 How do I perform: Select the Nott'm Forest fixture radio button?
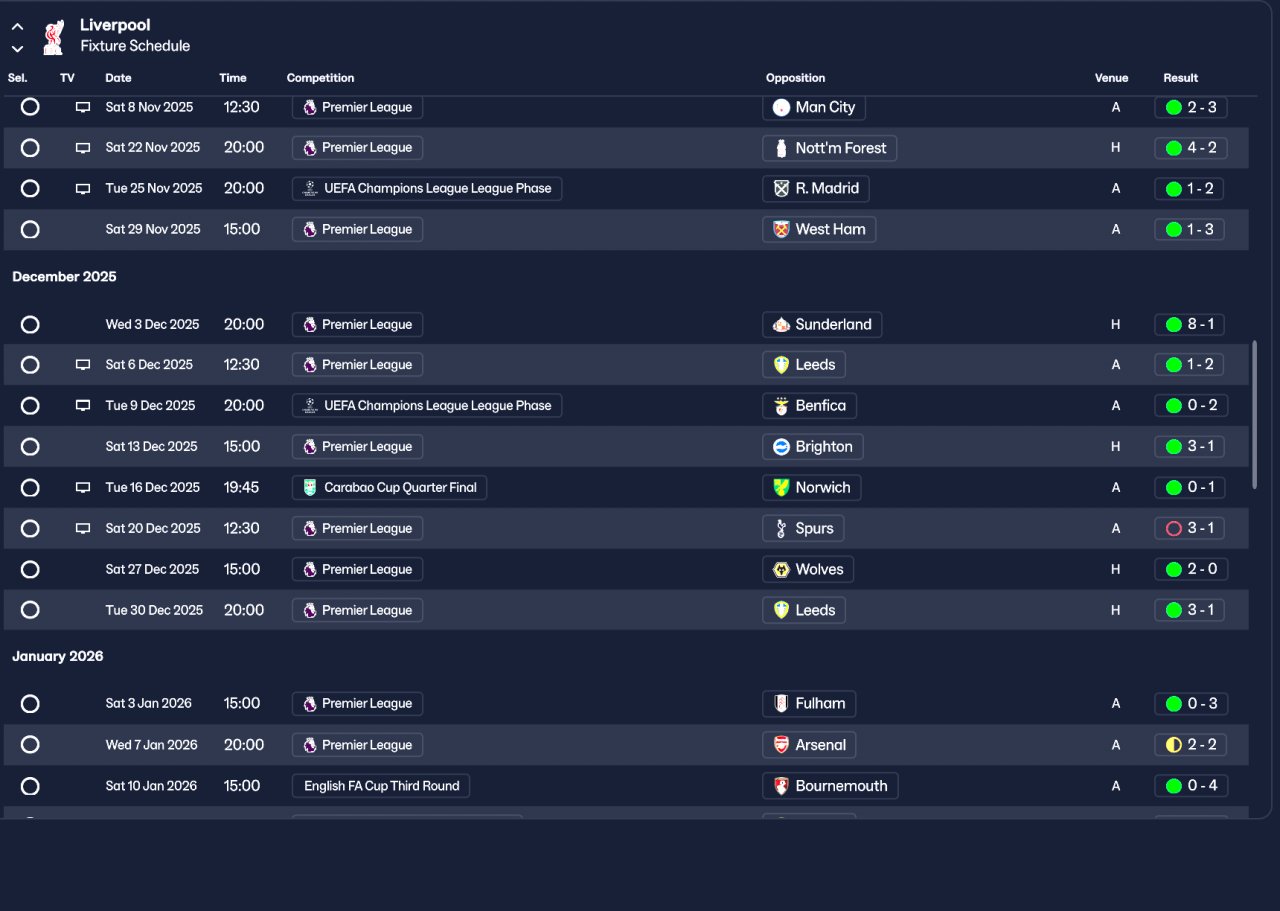pyautogui.click(x=30, y=148)
